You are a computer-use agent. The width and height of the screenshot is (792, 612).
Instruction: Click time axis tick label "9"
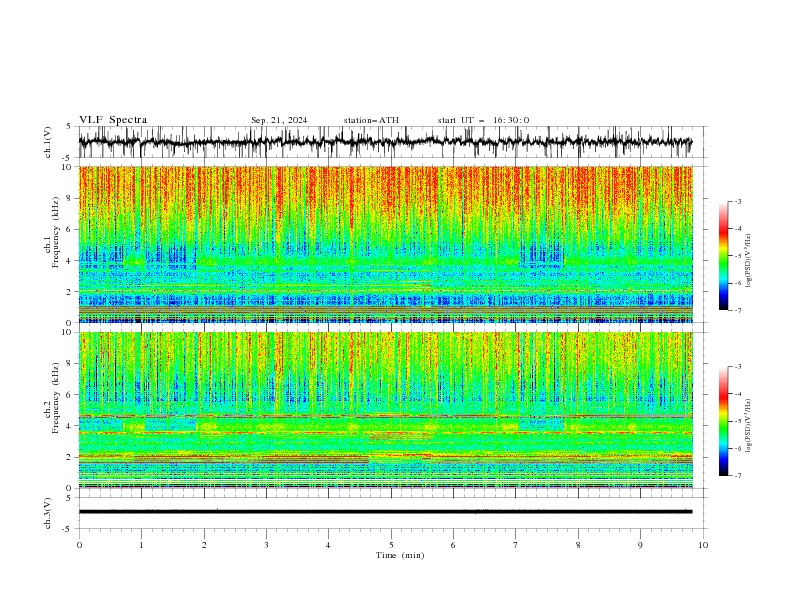pos(640,545)
